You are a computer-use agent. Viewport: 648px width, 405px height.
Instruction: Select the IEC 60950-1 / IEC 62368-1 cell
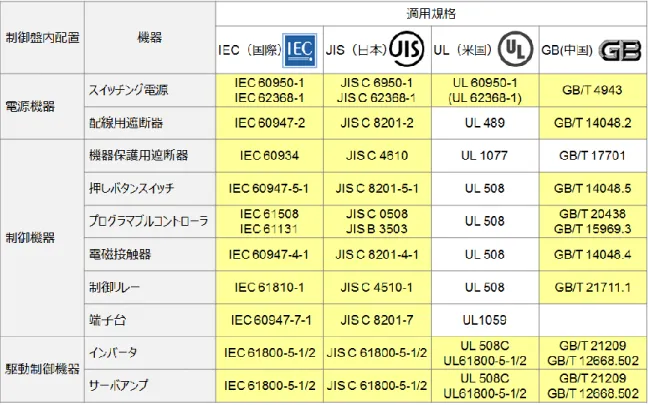point(269,90)
